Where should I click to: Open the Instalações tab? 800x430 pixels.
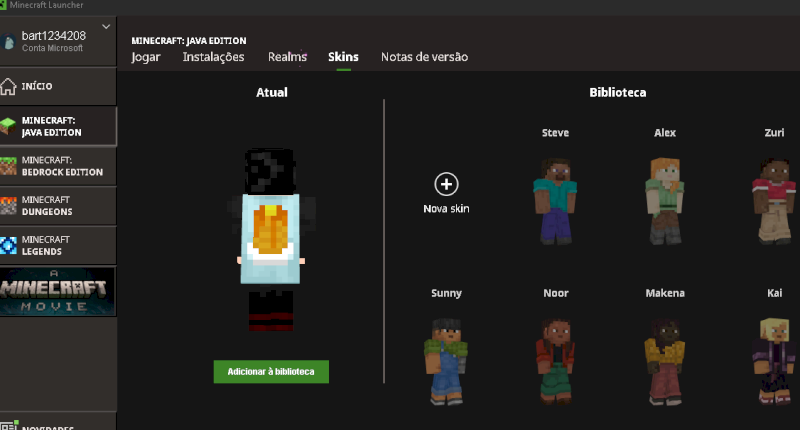coord(213,57)
